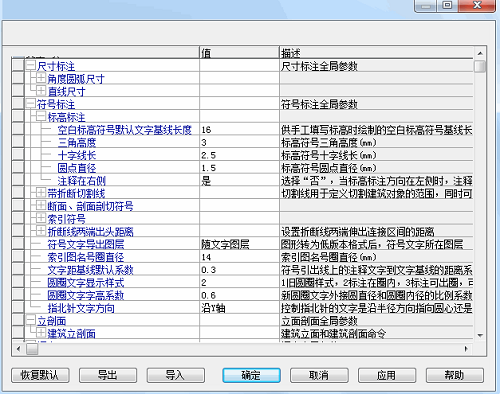Screen dimensions: 500x394
Task: Expand the 带折断切割线 node
Action: point(41,193)
